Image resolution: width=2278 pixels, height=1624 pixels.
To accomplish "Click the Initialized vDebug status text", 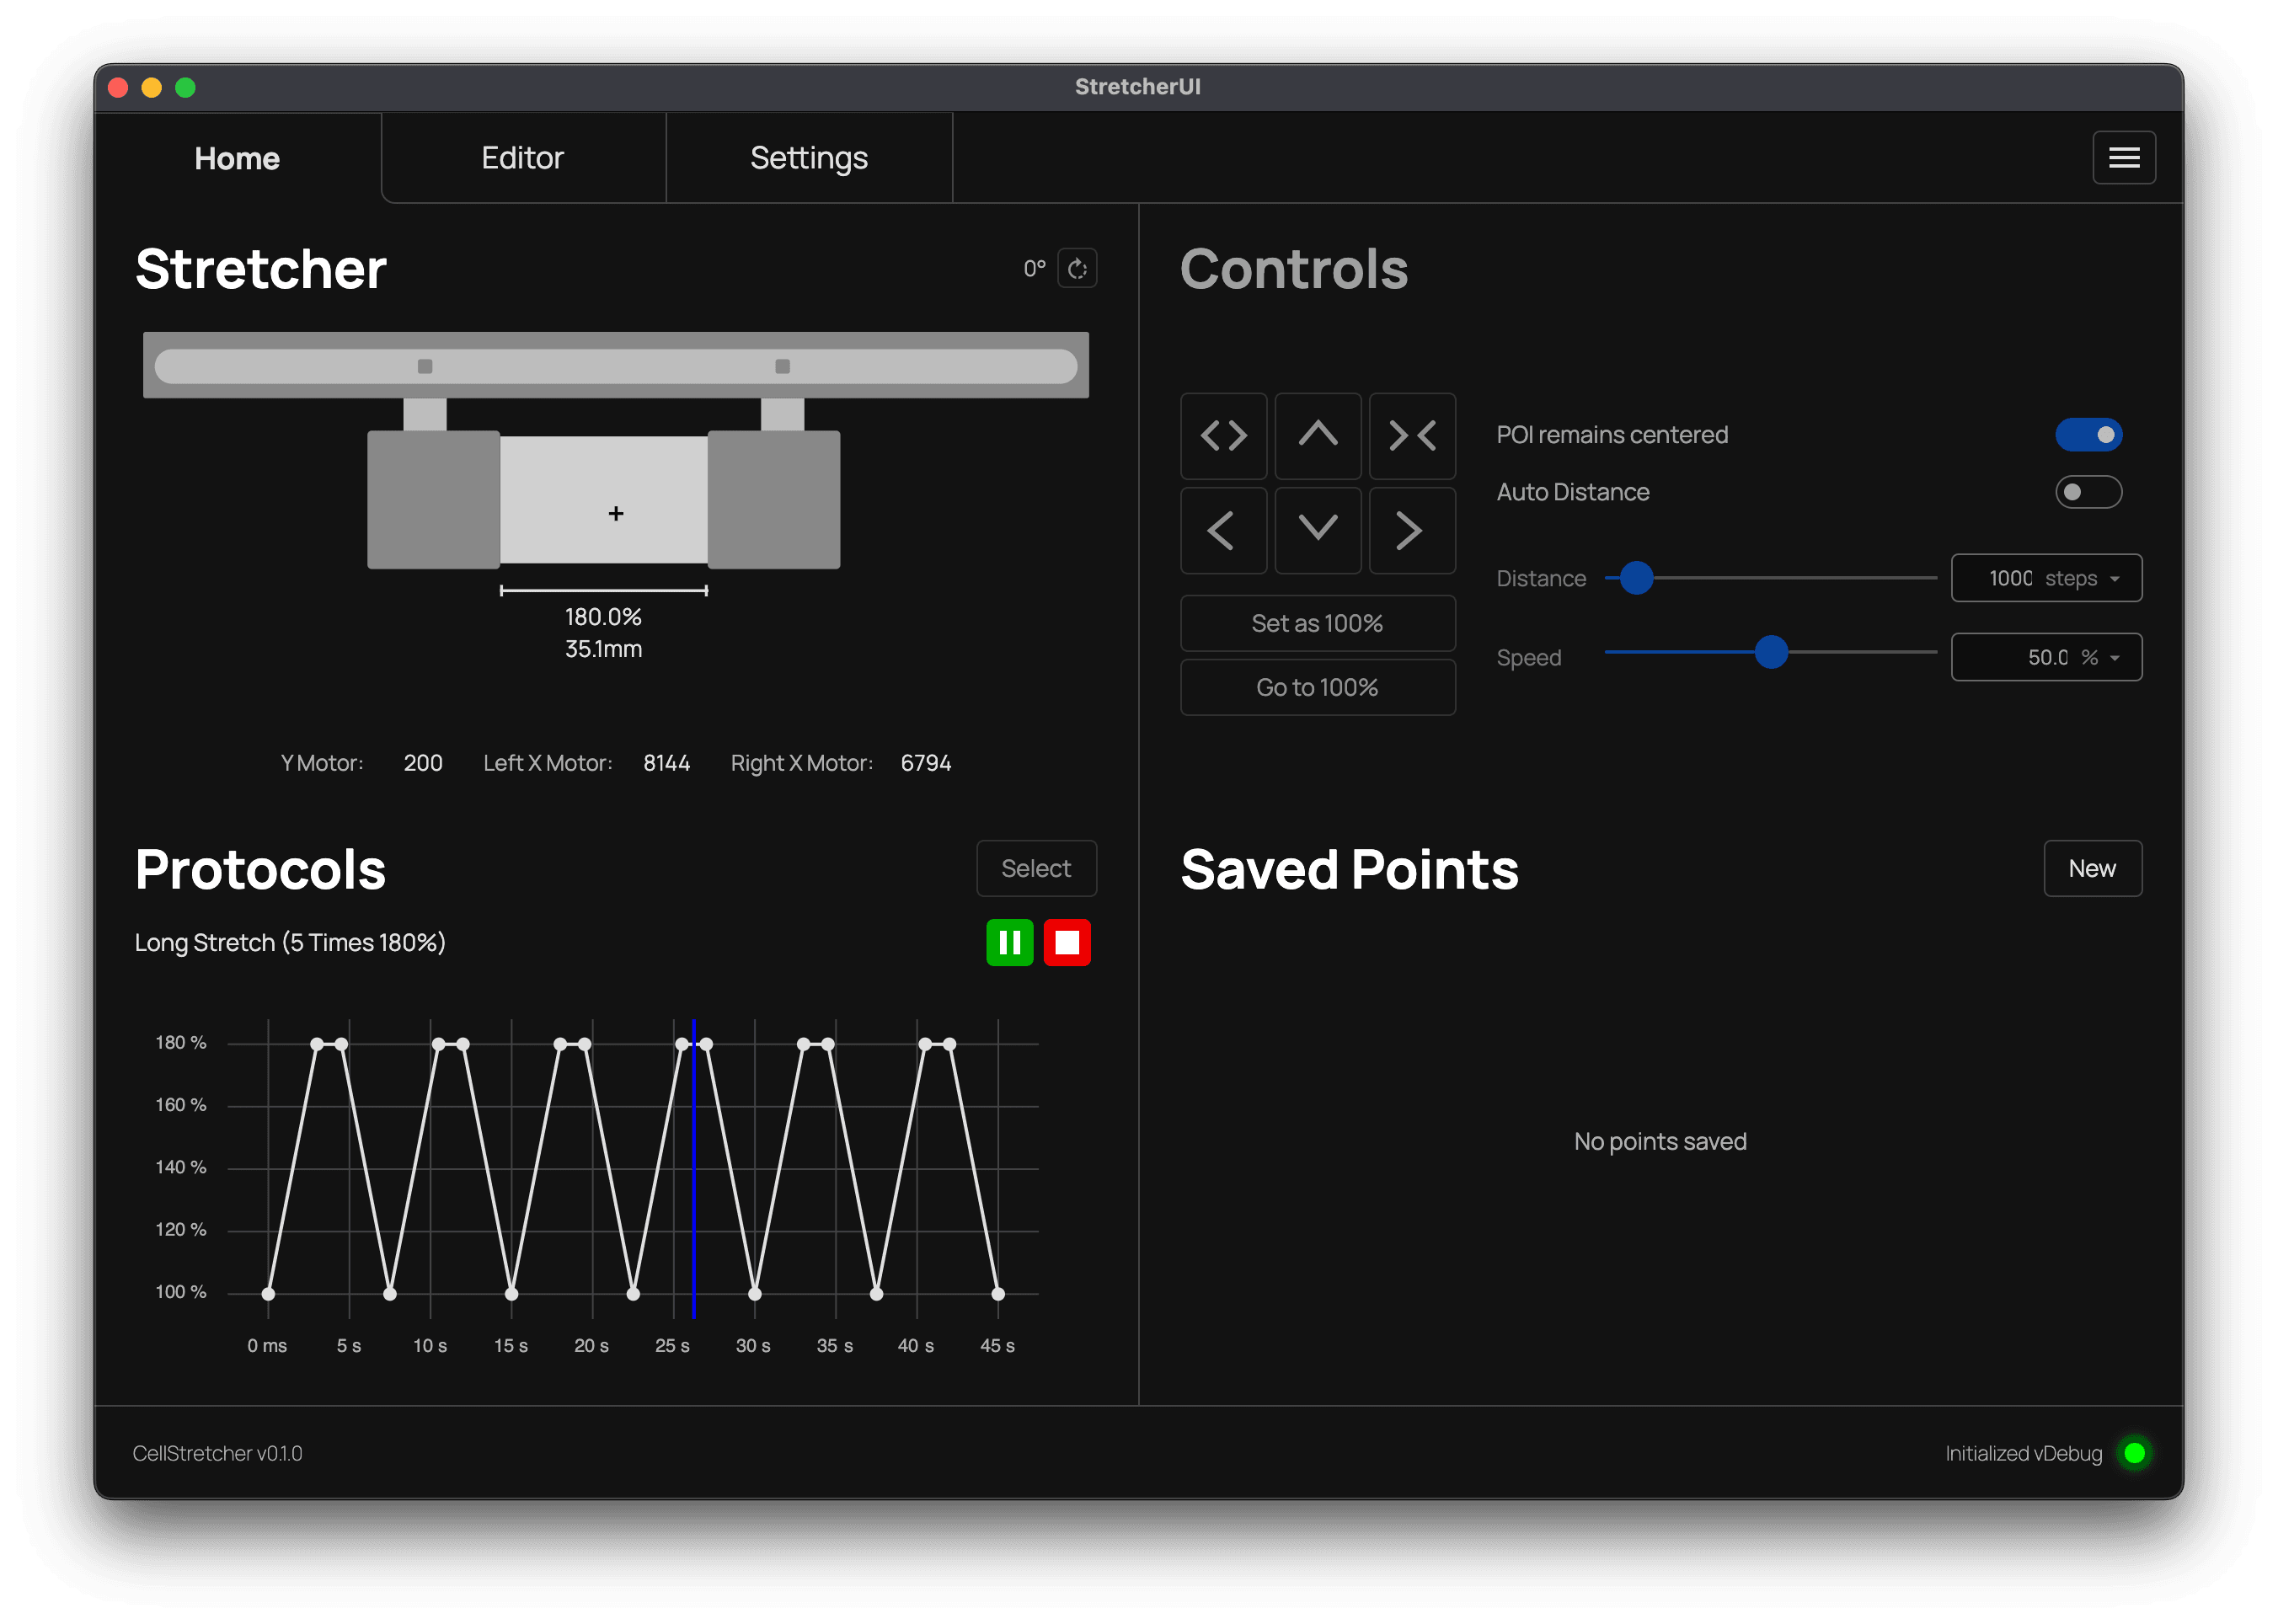I will click(x=2023, y=1453).
